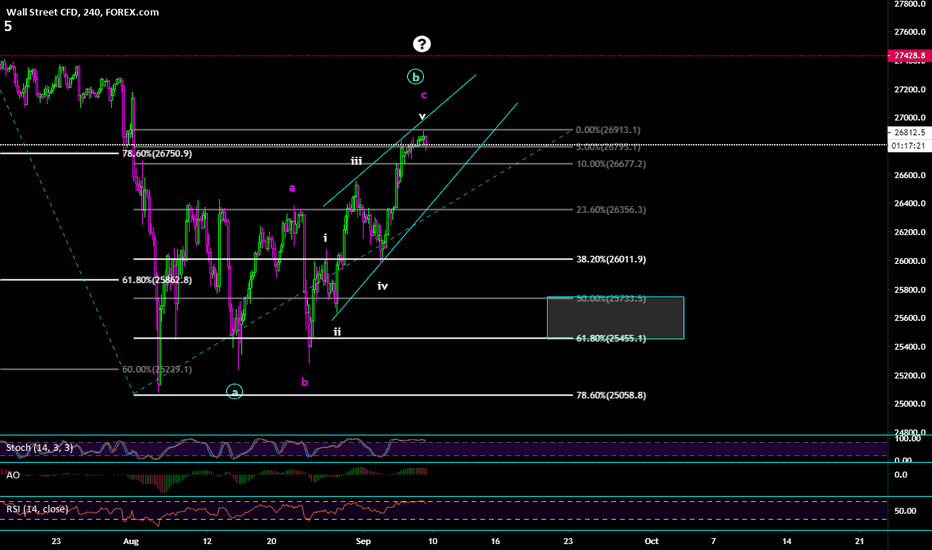Click the white 'i' wave label

tap(325, 238)
